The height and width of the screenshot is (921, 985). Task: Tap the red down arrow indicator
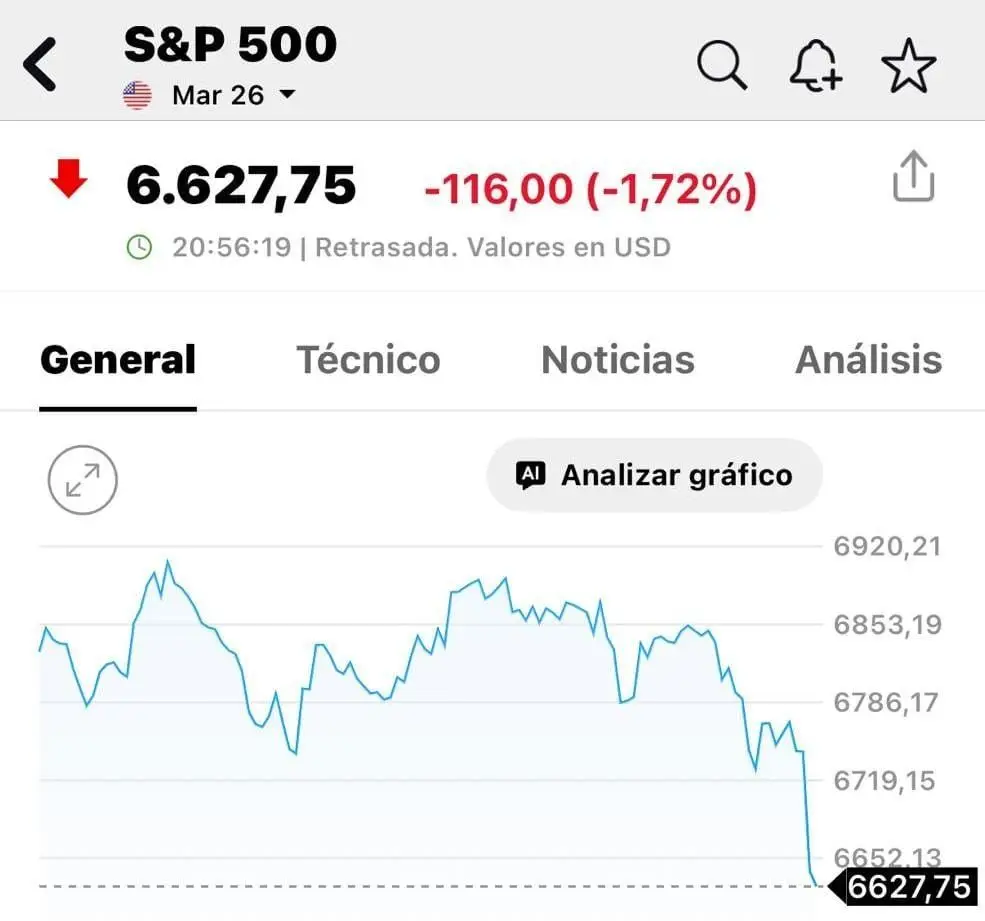pyautogui.click(x=68, y=181)
